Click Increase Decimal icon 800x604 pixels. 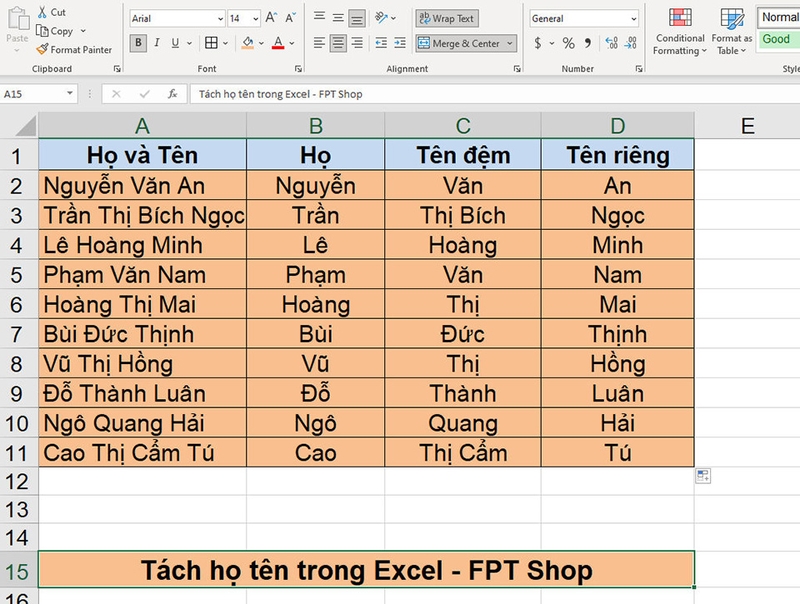(612, 43)
